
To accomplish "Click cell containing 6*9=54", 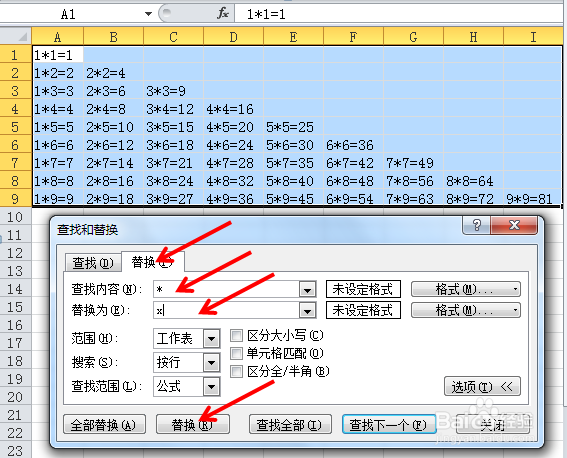I will [x=353, y=198].
